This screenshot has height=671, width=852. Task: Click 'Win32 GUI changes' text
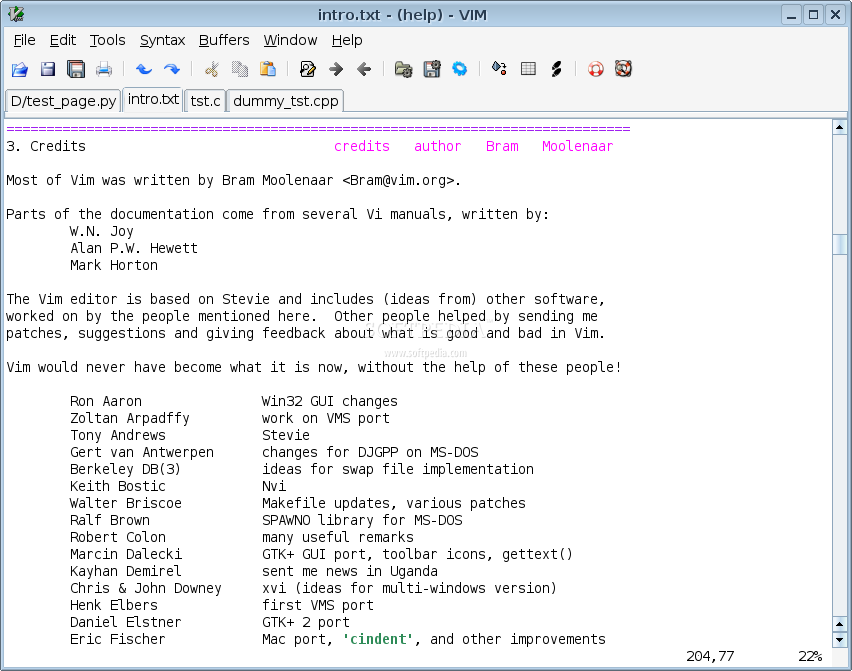pos(330,402)
